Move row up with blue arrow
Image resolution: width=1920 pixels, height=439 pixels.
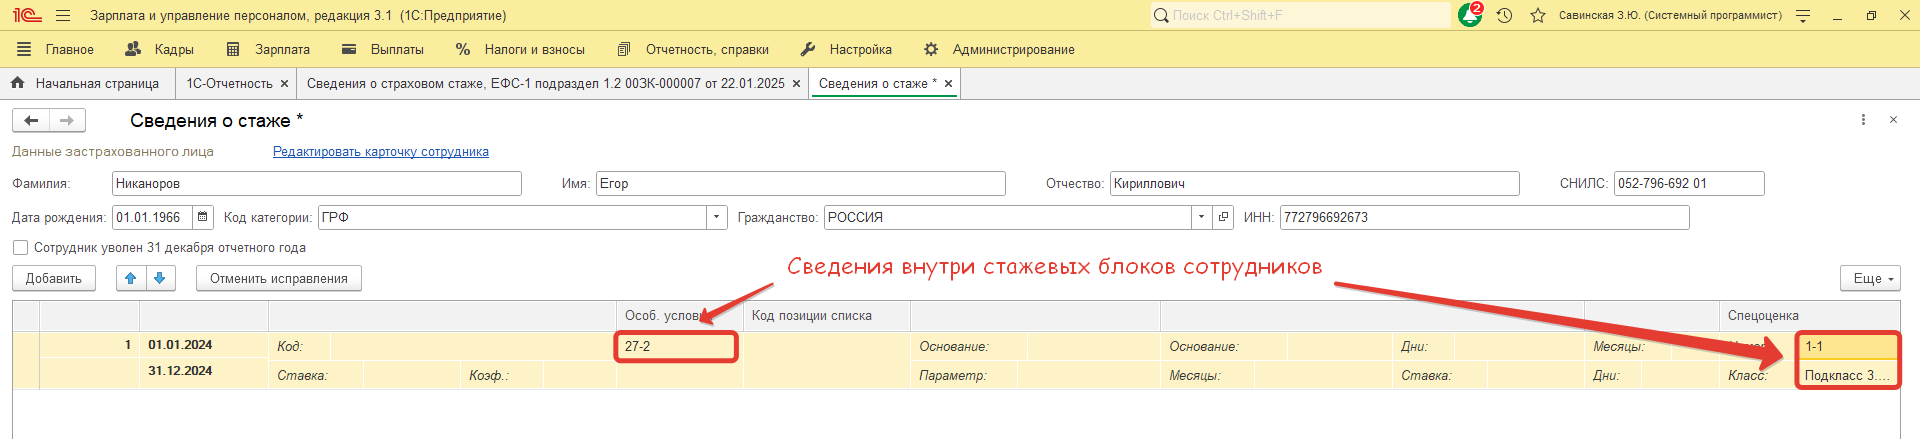(x=131, y=279)
